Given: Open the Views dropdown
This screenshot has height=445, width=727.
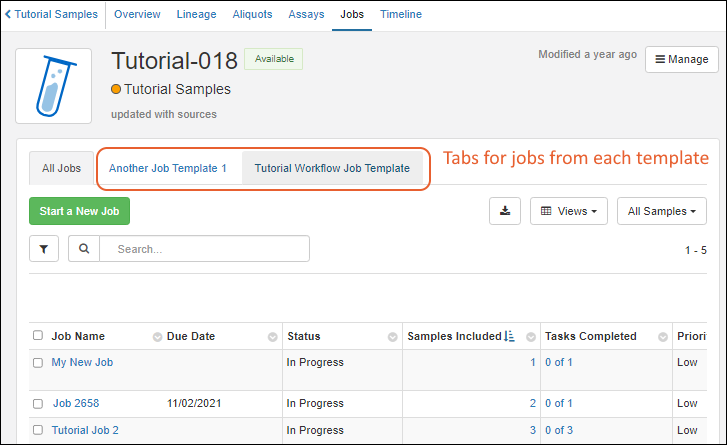Looking at the screenshot, I should 568,211.
